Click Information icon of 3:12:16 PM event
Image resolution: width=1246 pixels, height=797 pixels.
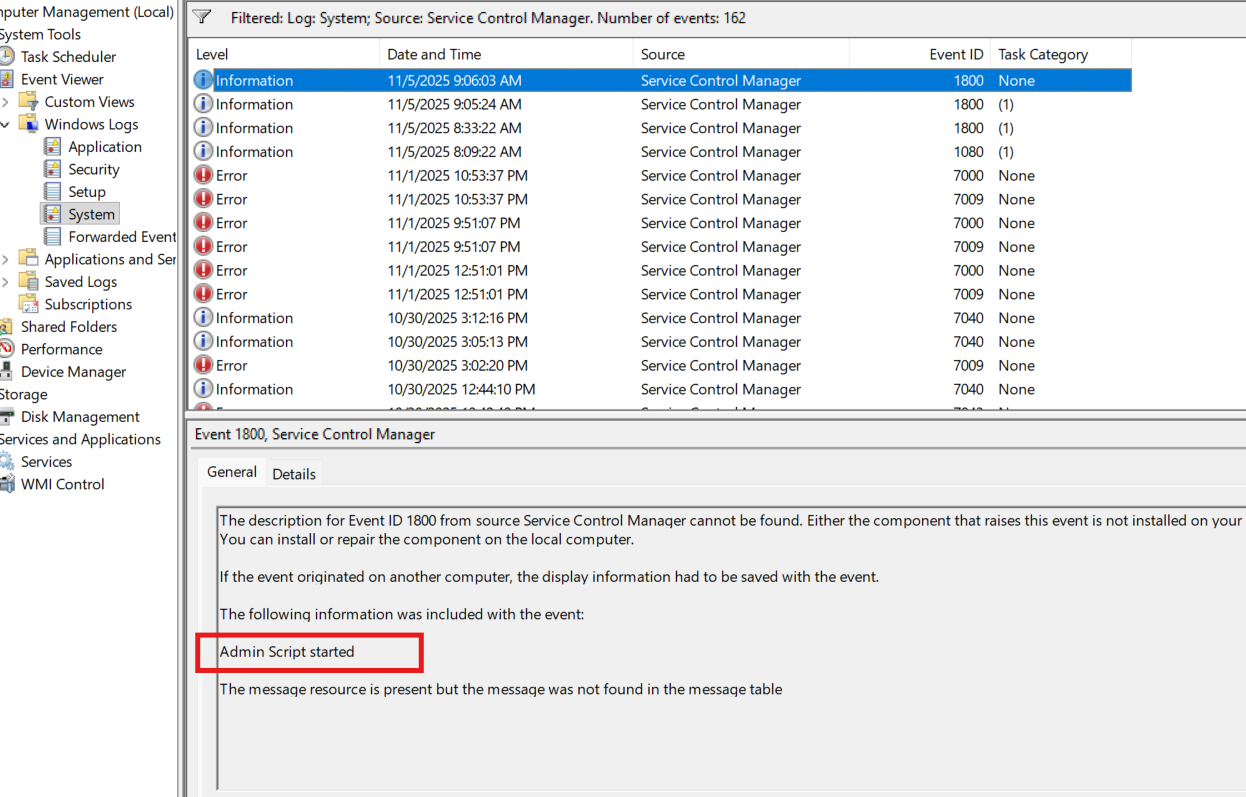(x=203, y=318)
